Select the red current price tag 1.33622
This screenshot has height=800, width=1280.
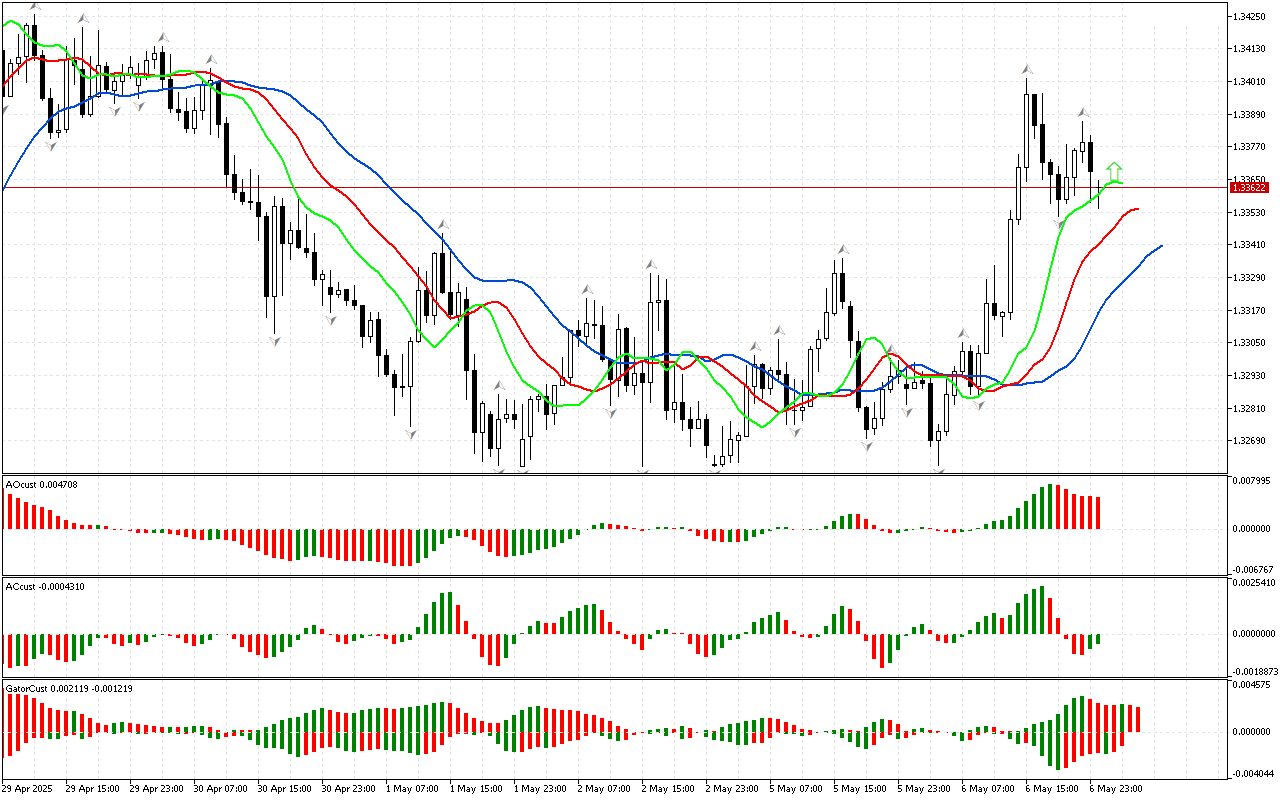tap(1250, 187)
